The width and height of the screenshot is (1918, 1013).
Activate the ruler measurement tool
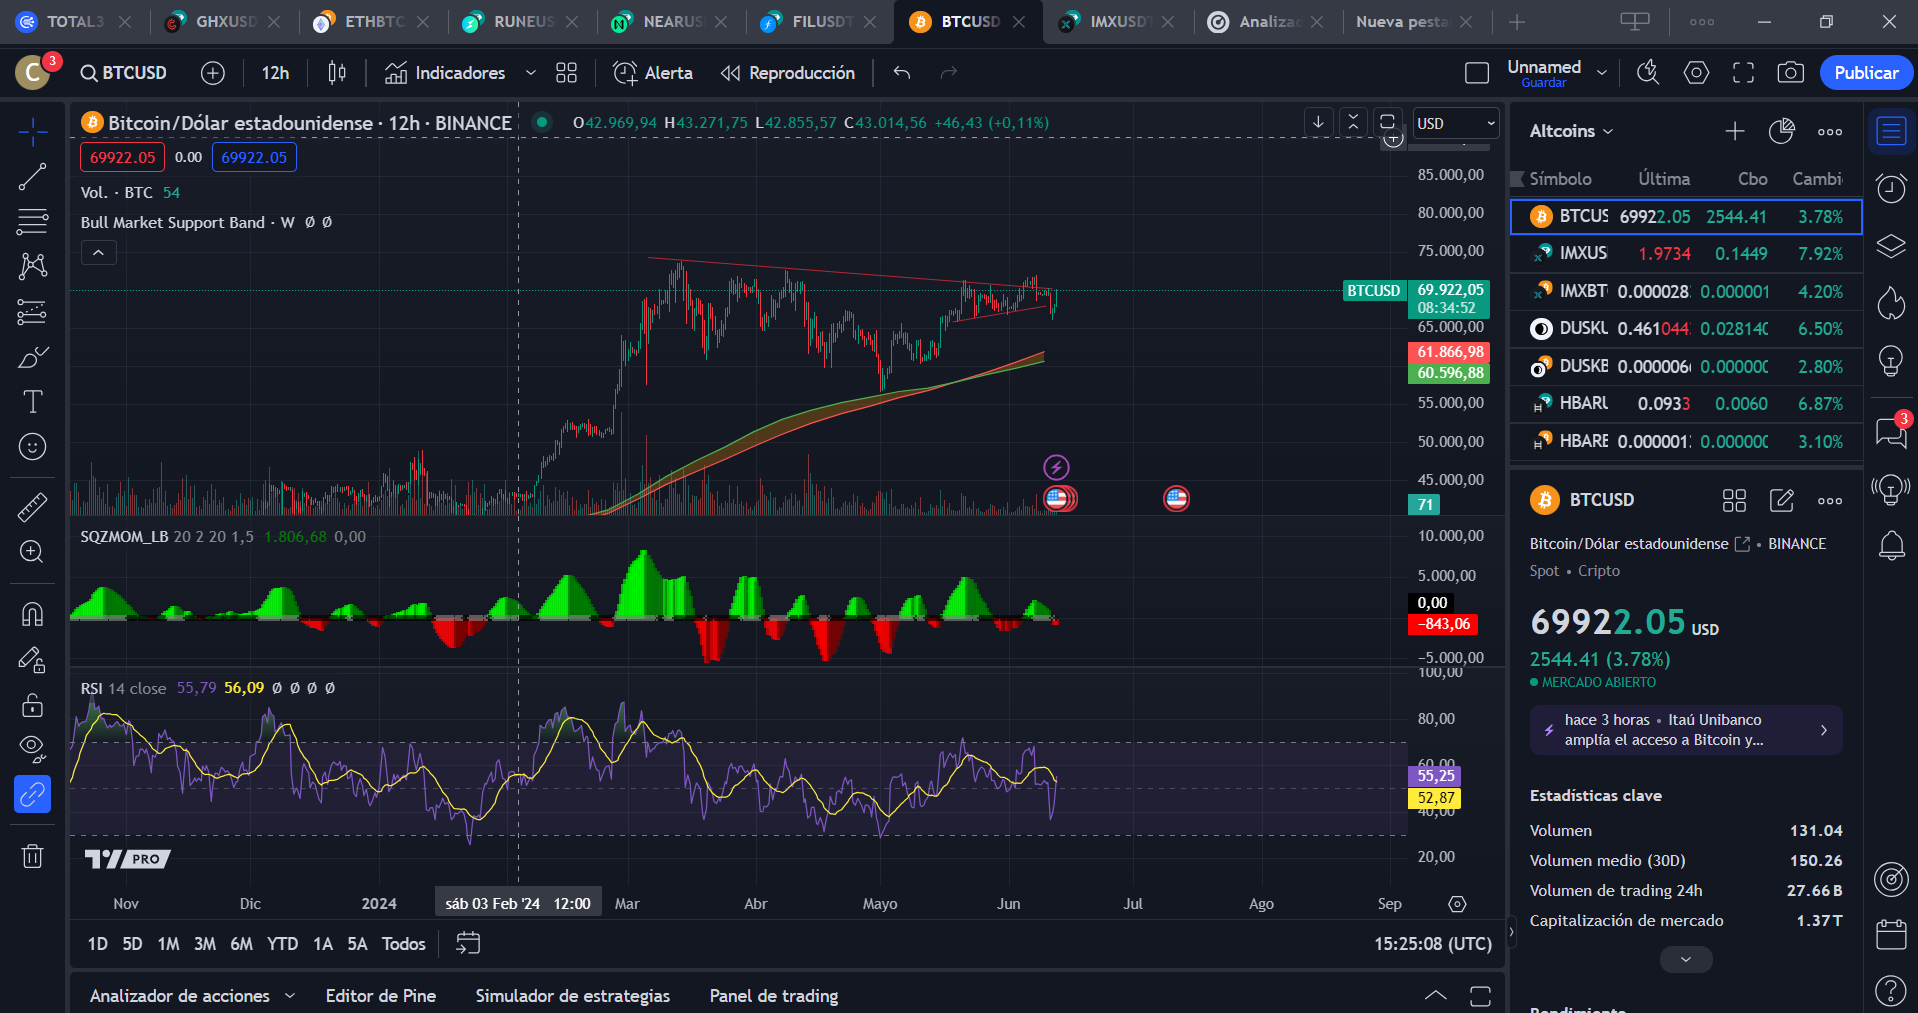[33, 506]
